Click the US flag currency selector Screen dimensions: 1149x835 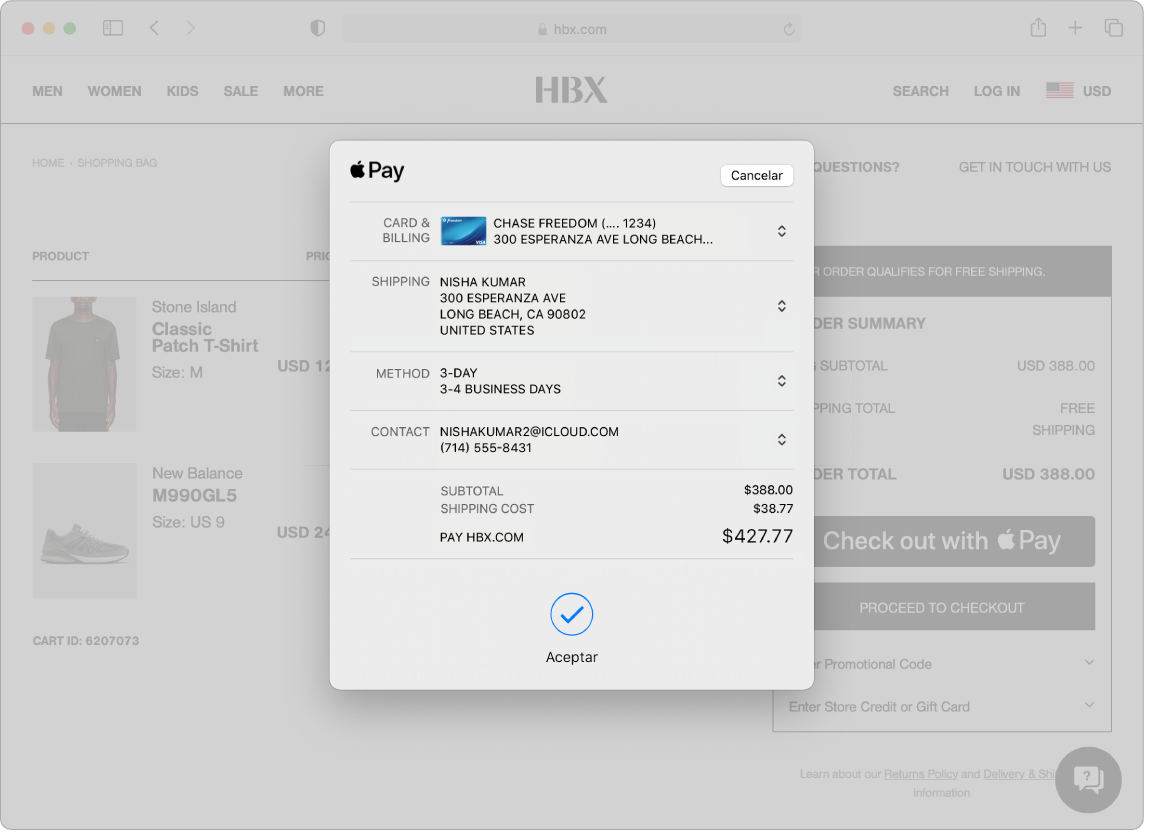click(1059, 90)
